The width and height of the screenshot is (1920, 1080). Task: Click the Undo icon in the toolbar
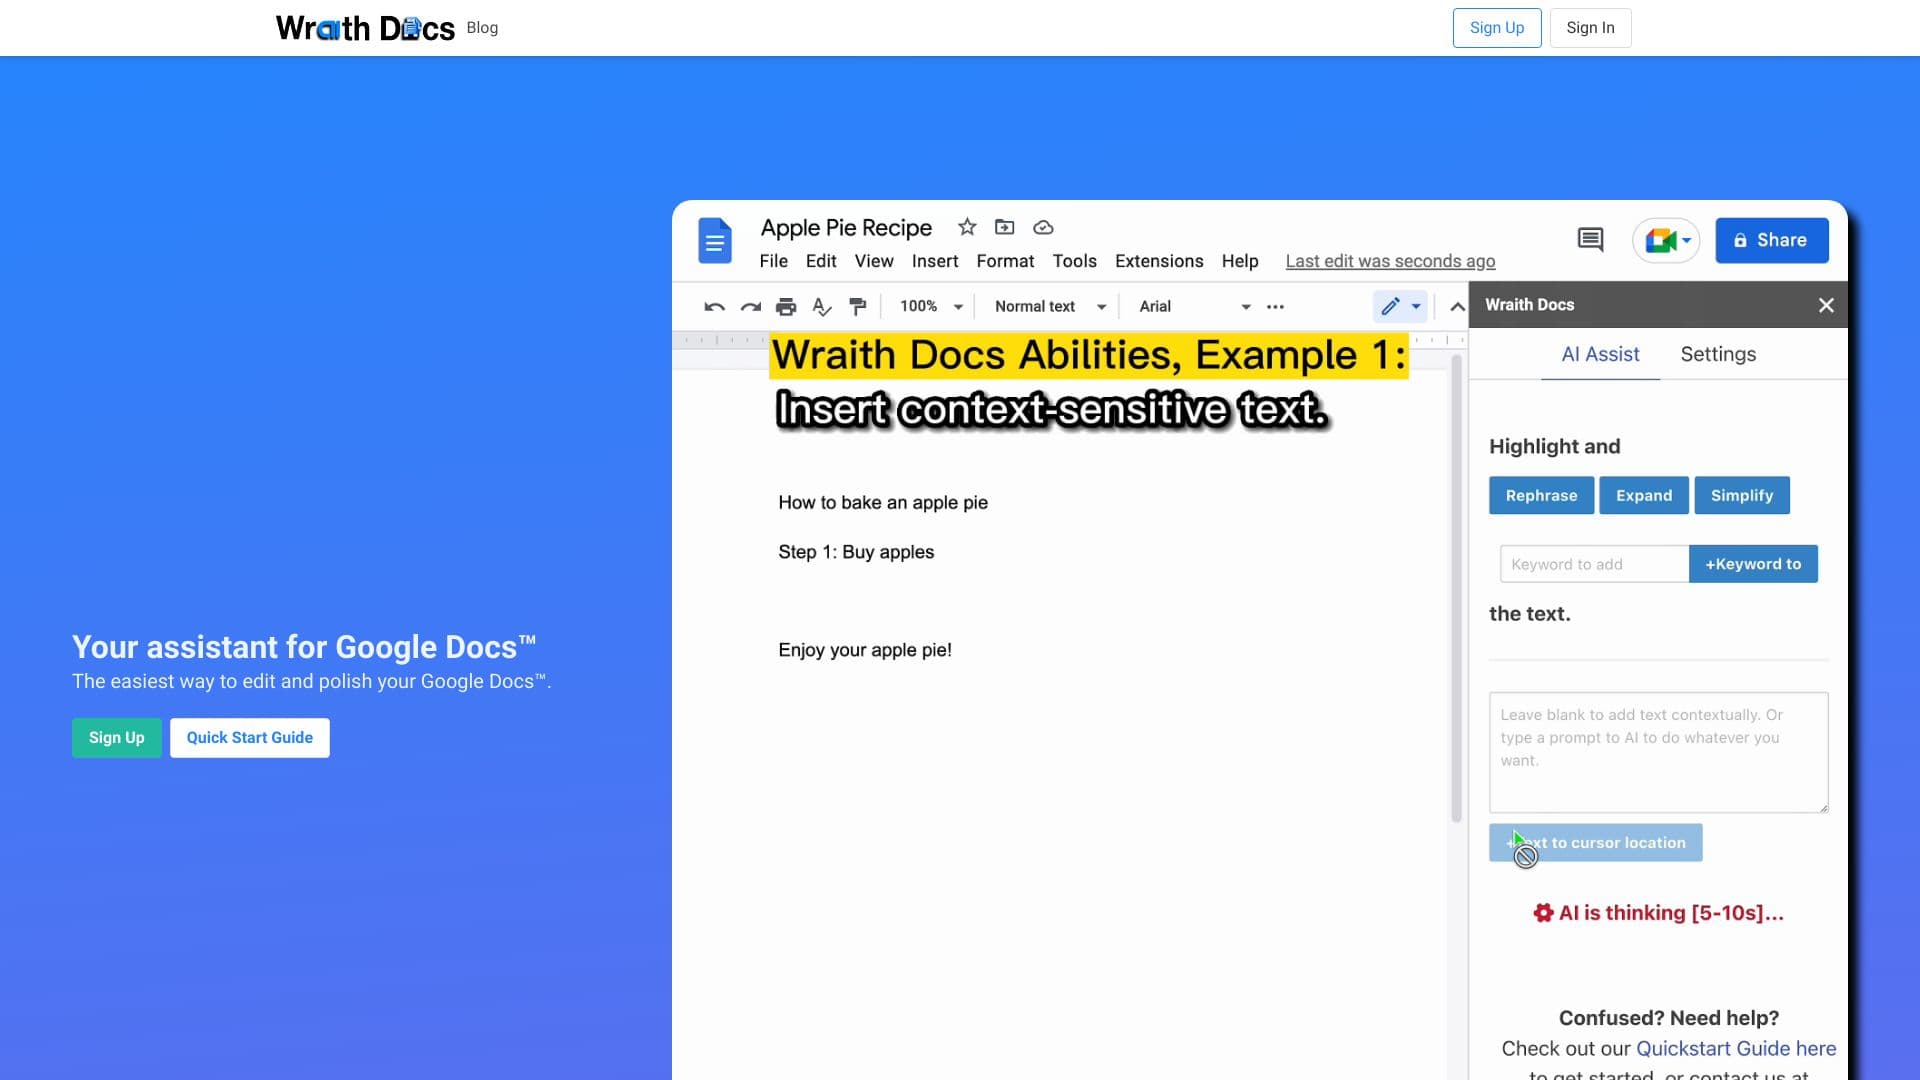click(x=714, y=306)
